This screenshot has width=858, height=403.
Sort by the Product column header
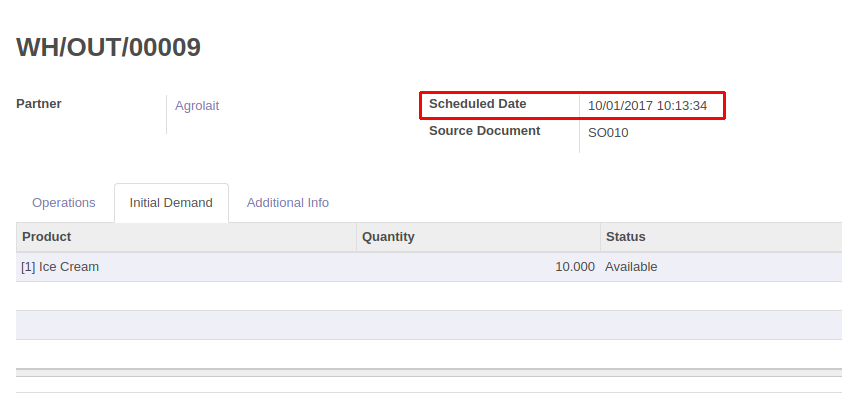pyautogui.click(x=47, y=237)
